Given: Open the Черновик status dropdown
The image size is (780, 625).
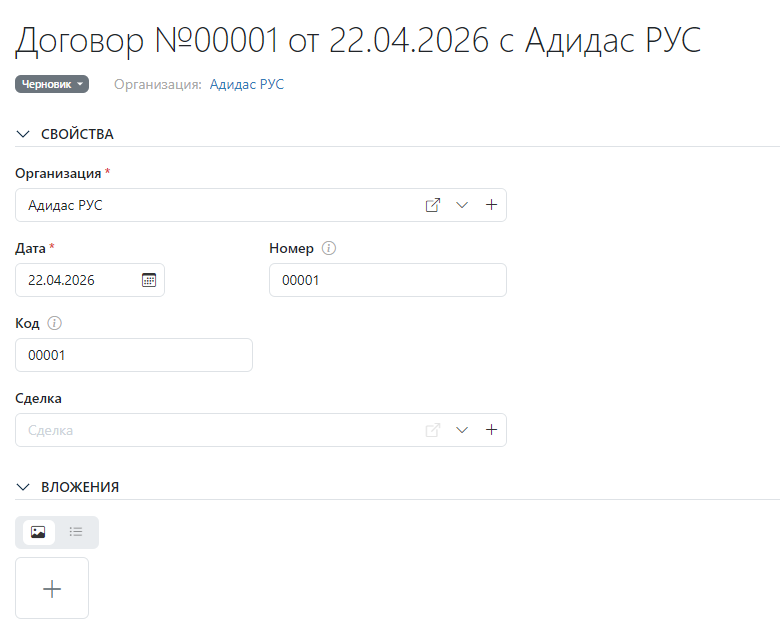Looking at the screenshot, I should 52,85.
